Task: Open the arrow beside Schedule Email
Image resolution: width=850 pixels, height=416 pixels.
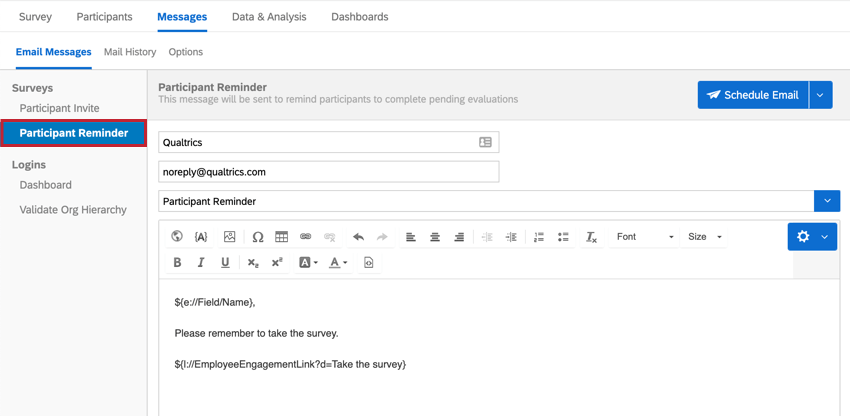Action: pyautogui.click(x=821, y=95)
